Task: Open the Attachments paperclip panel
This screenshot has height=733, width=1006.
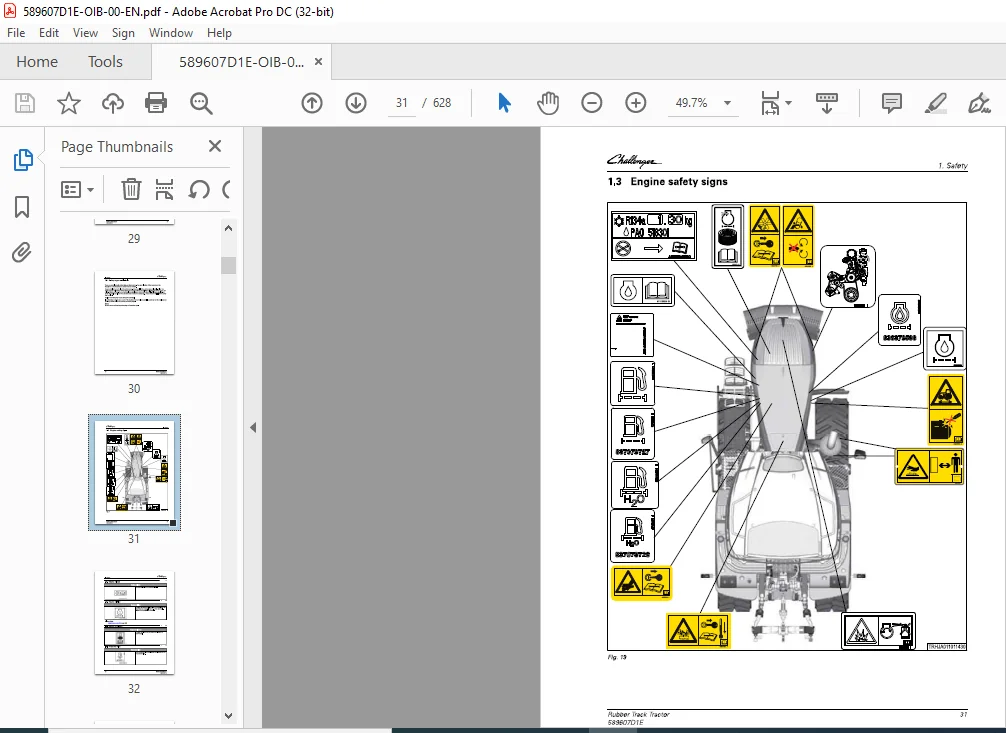Action: pos(22,252)
